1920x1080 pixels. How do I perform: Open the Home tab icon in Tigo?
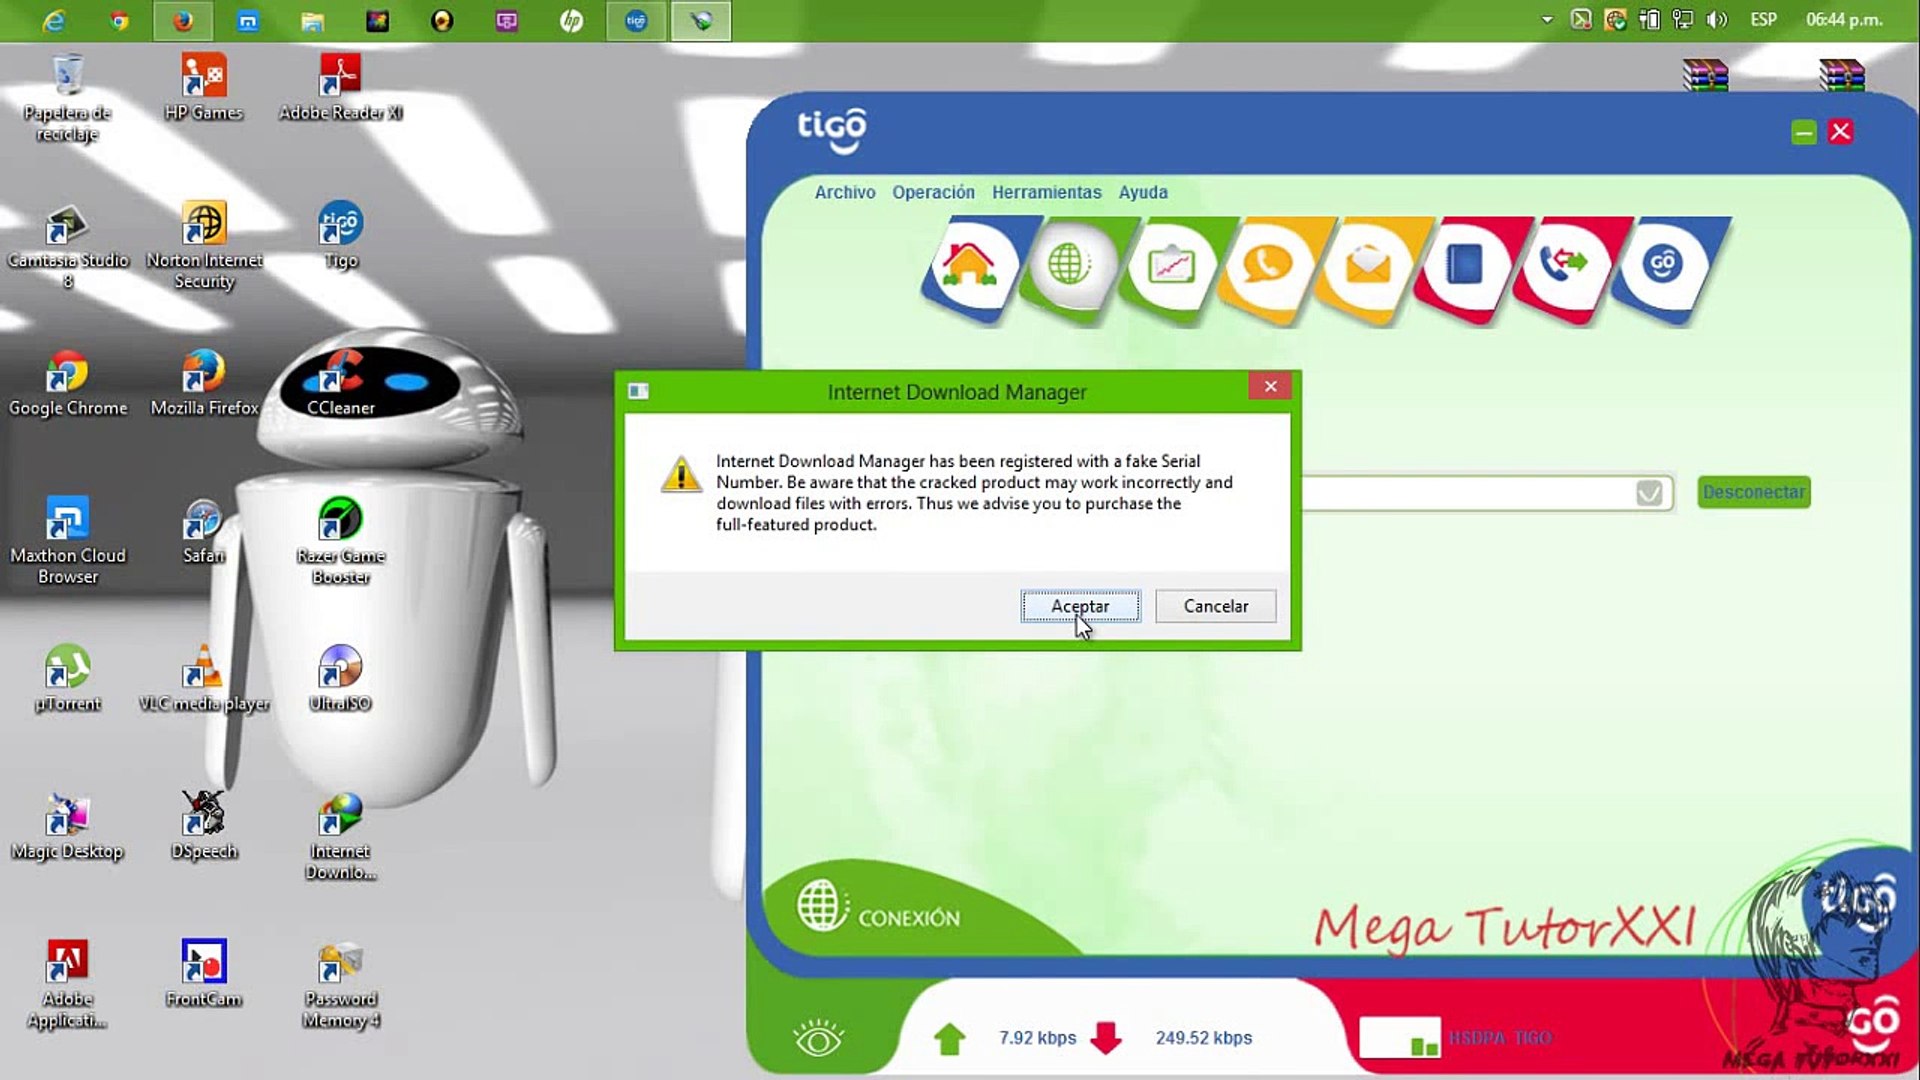tap(969, 267)
